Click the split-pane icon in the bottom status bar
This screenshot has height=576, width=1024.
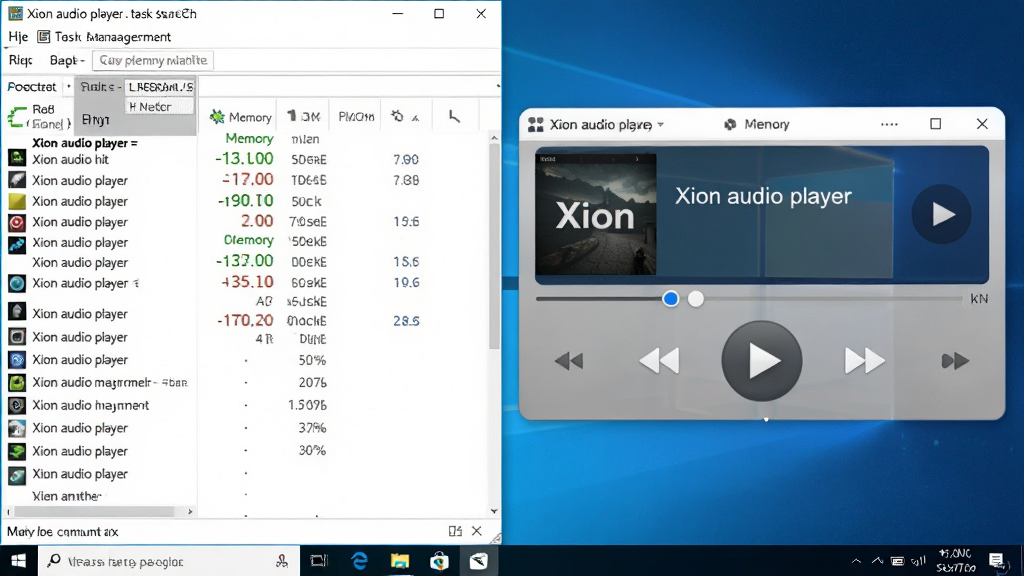(x=455, y=531)
